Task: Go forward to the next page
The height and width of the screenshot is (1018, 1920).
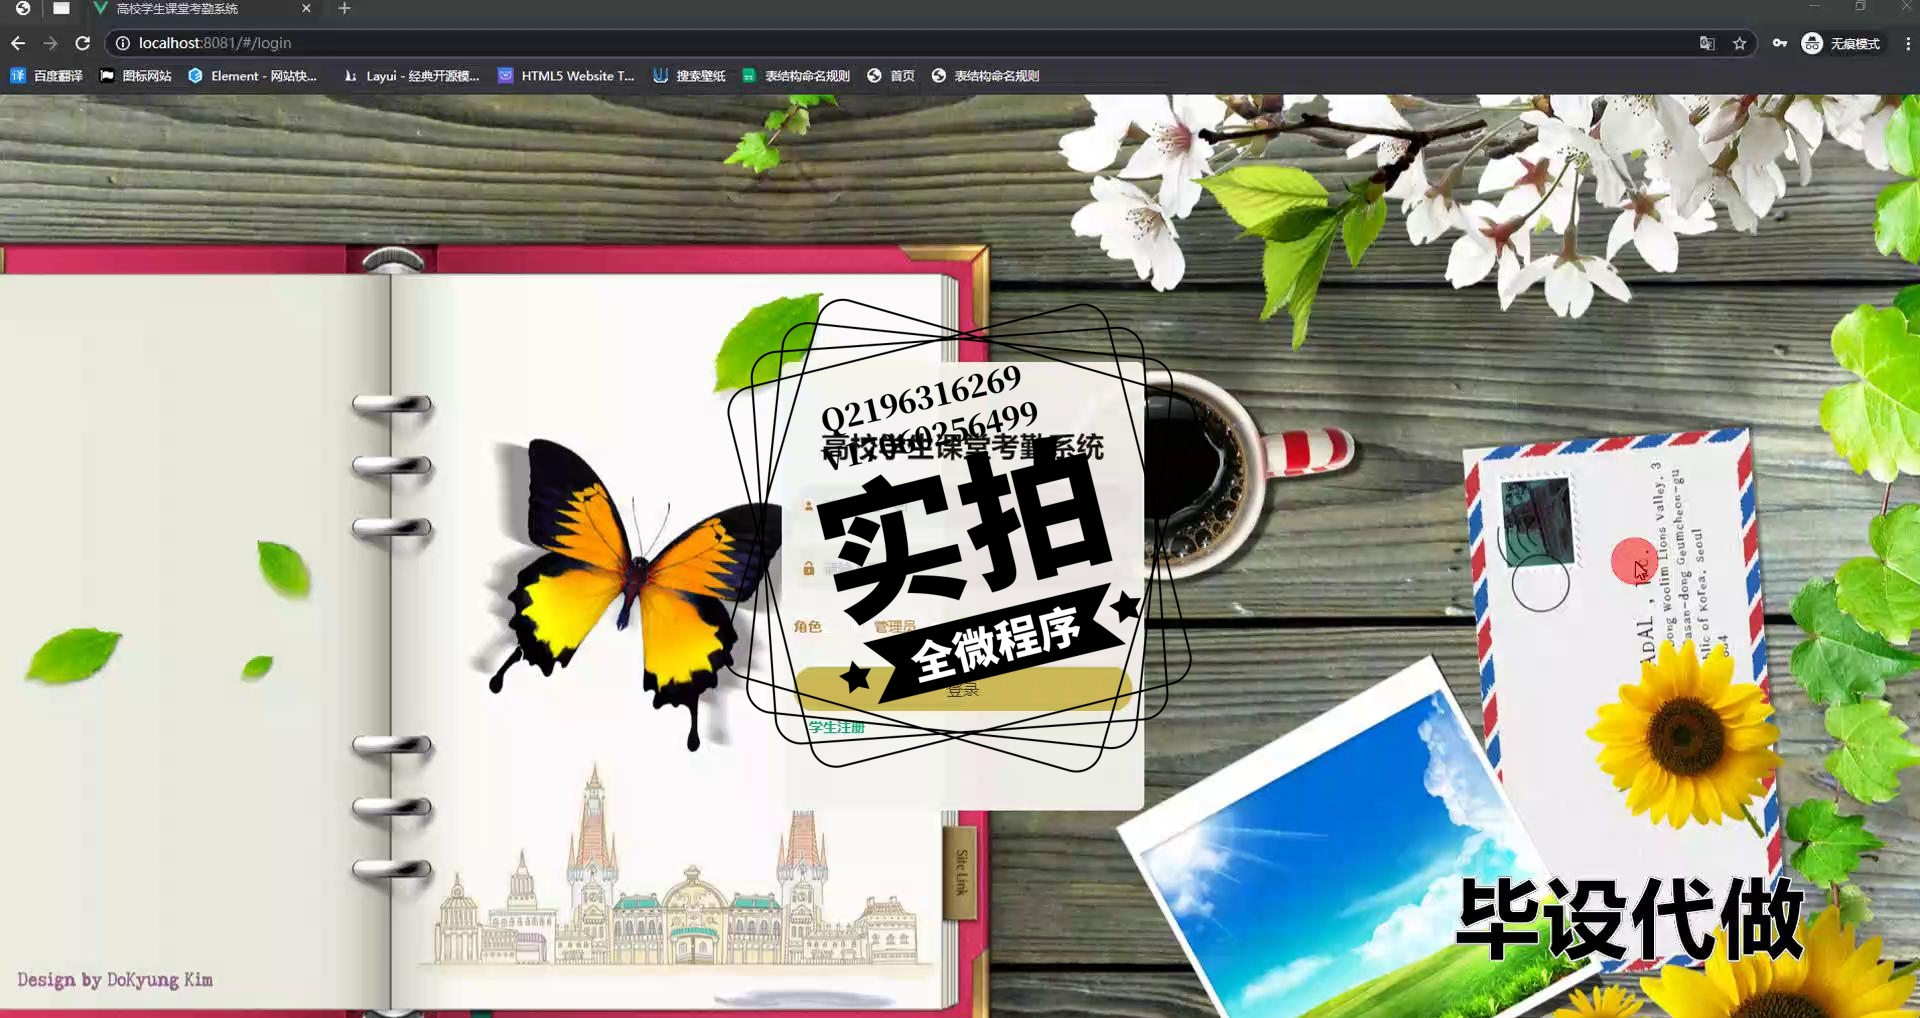Action: pyautogui.click(x=50, y=43)
